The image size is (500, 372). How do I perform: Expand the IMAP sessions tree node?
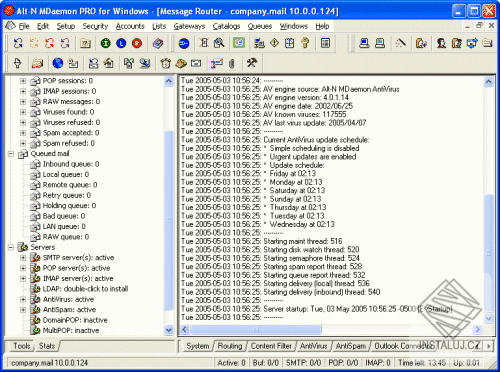(x=23, y=91)
